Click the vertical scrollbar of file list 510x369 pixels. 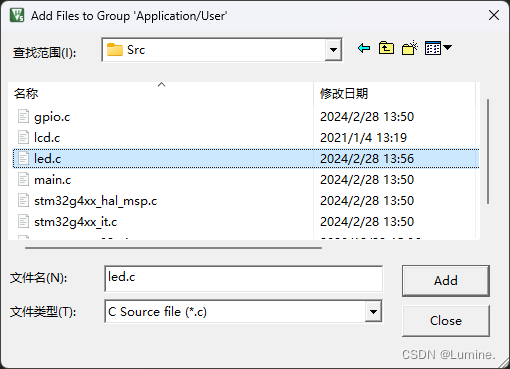pos(488,151)
